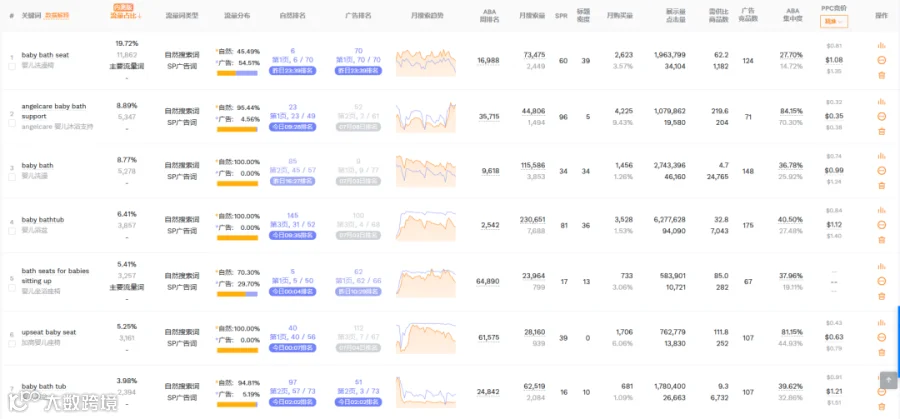Delete the baby bath keyword with trash icon

click(x=882, y=185)
